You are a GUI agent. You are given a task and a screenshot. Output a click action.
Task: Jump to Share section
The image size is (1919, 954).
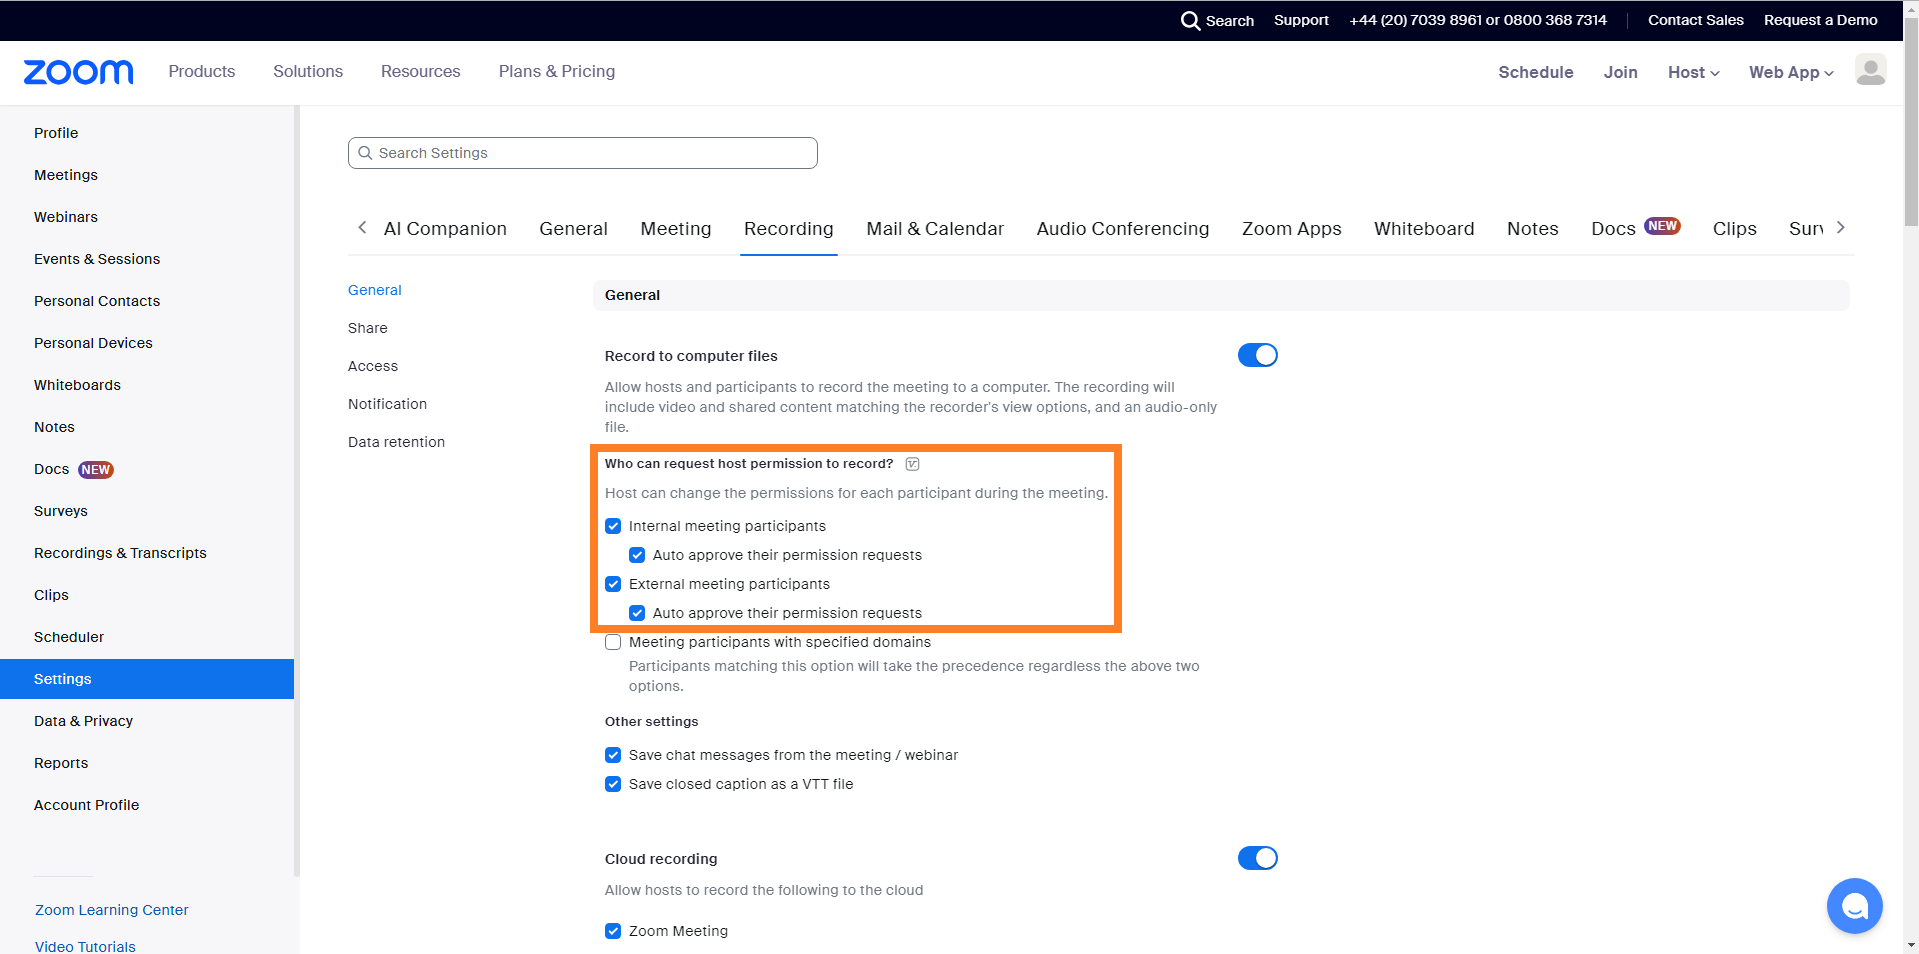[x=368, y=328]
